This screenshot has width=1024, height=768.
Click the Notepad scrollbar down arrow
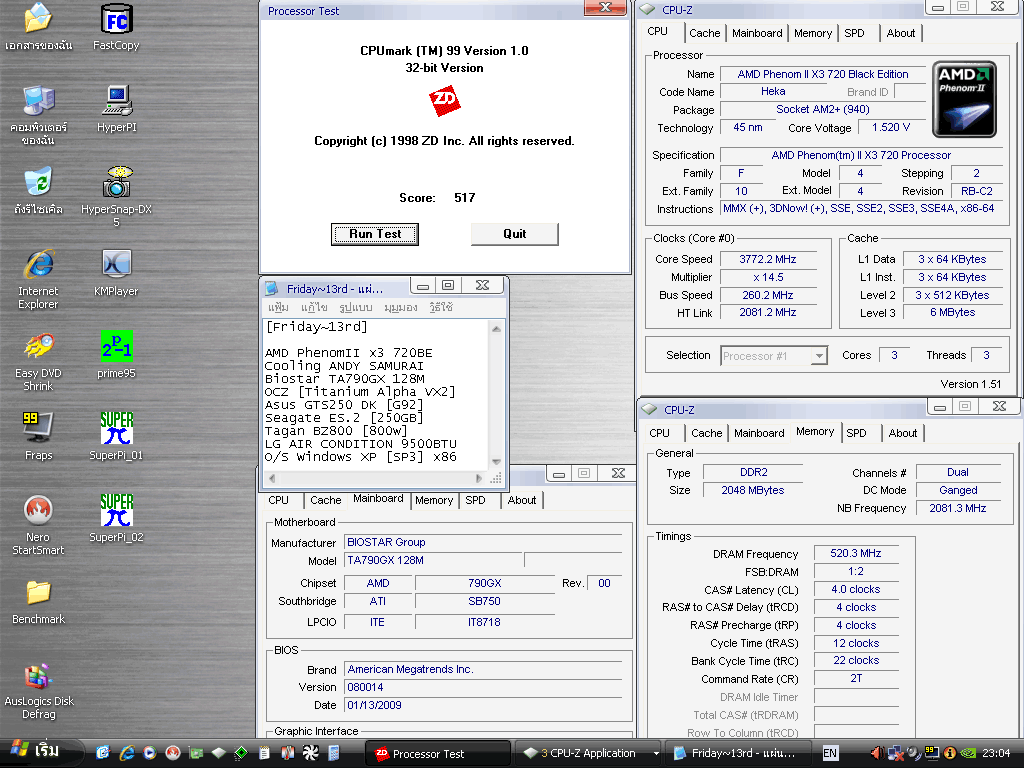(x=497, y=460)
